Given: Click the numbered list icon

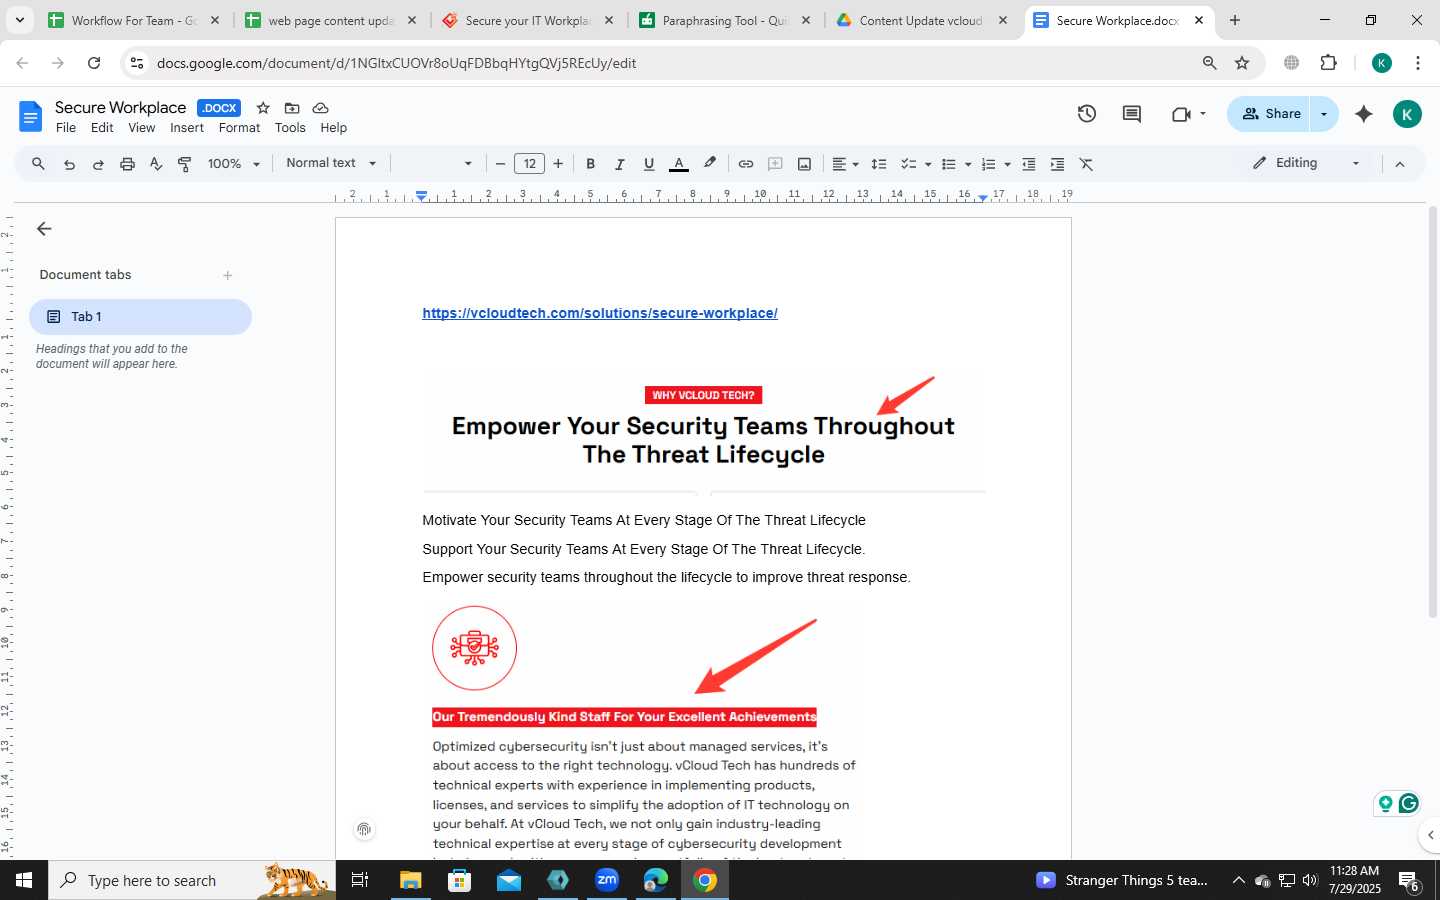Looking at the screenshot, I should coord(988,164).
